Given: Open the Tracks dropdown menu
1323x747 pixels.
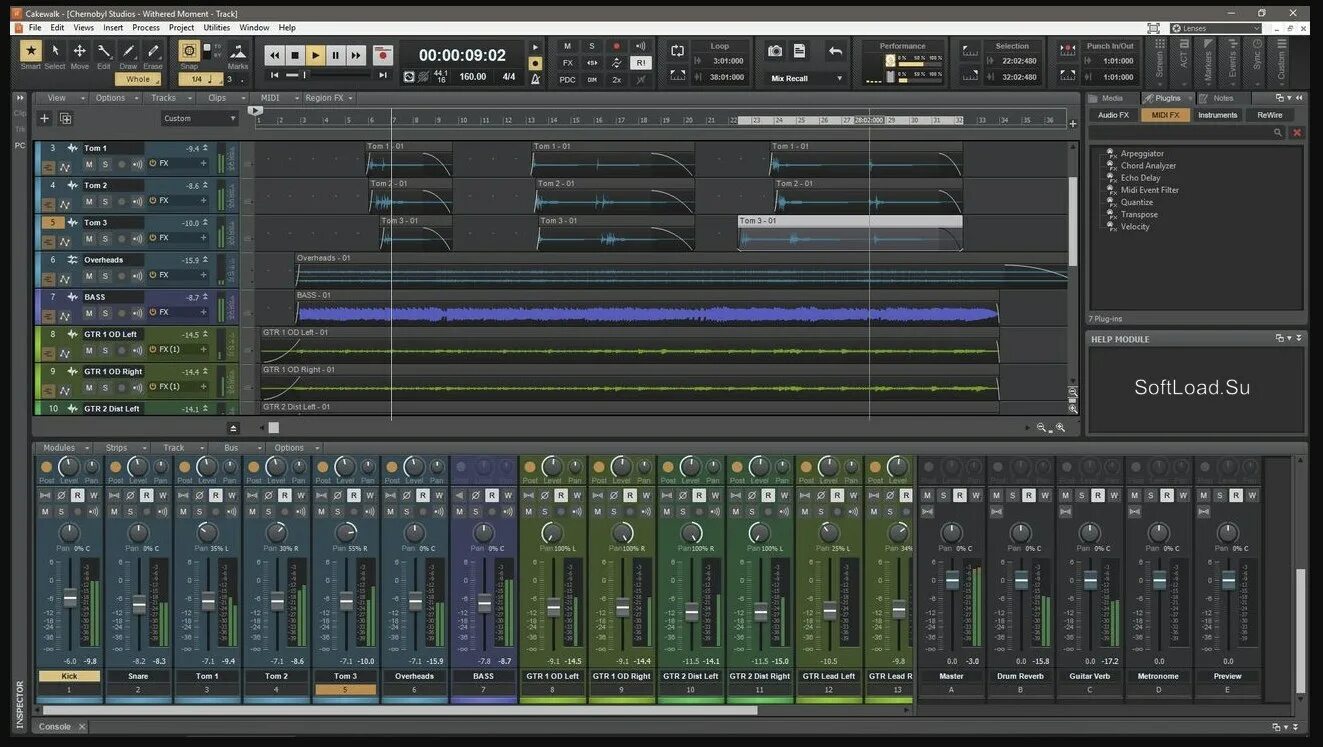Looking at the screenshot, I should pos(168,98).
